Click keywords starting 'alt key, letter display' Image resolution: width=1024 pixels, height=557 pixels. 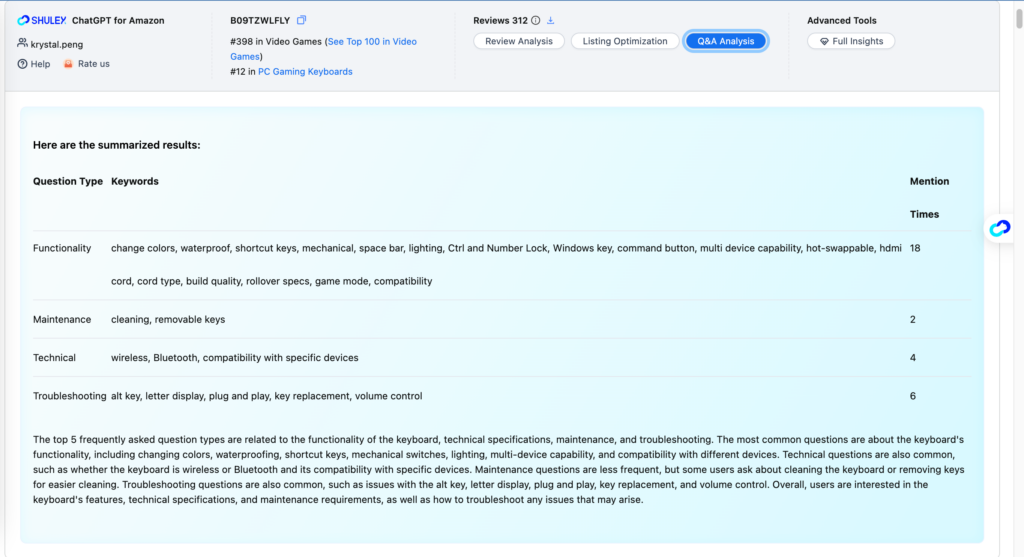[266, 396]
